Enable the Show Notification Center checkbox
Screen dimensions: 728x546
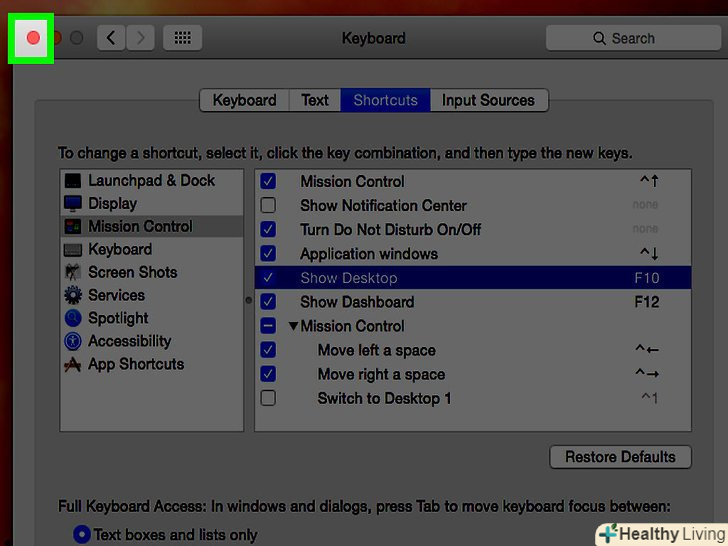tap(268, 206)
